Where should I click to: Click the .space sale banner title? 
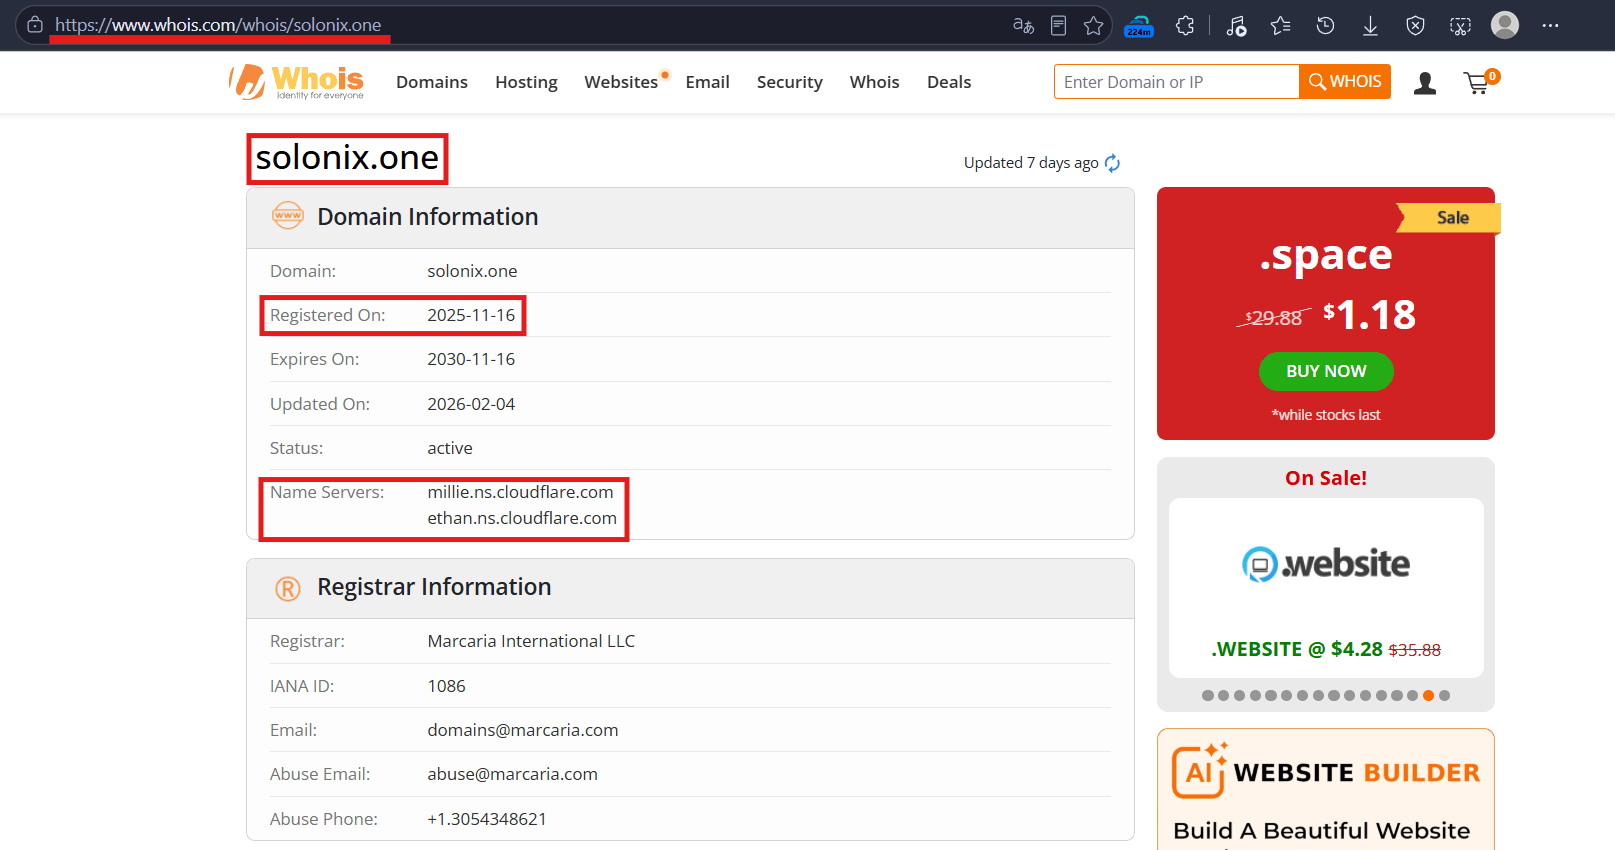coord(1326,256)
